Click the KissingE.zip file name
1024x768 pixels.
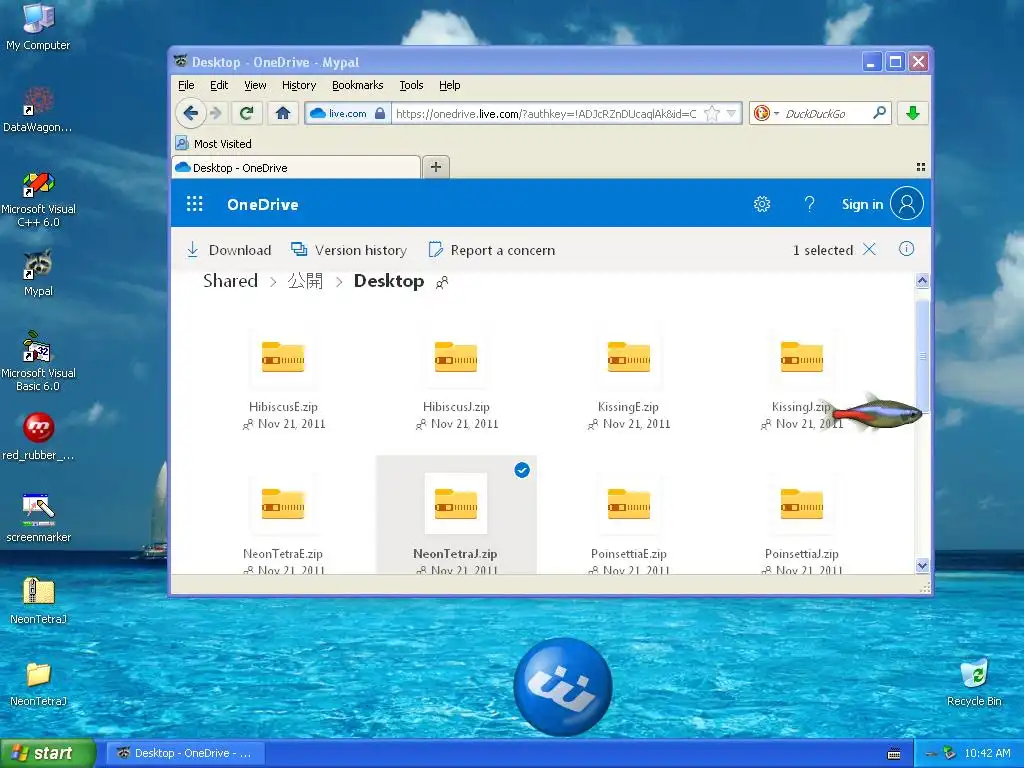click(x=628, y=406)
